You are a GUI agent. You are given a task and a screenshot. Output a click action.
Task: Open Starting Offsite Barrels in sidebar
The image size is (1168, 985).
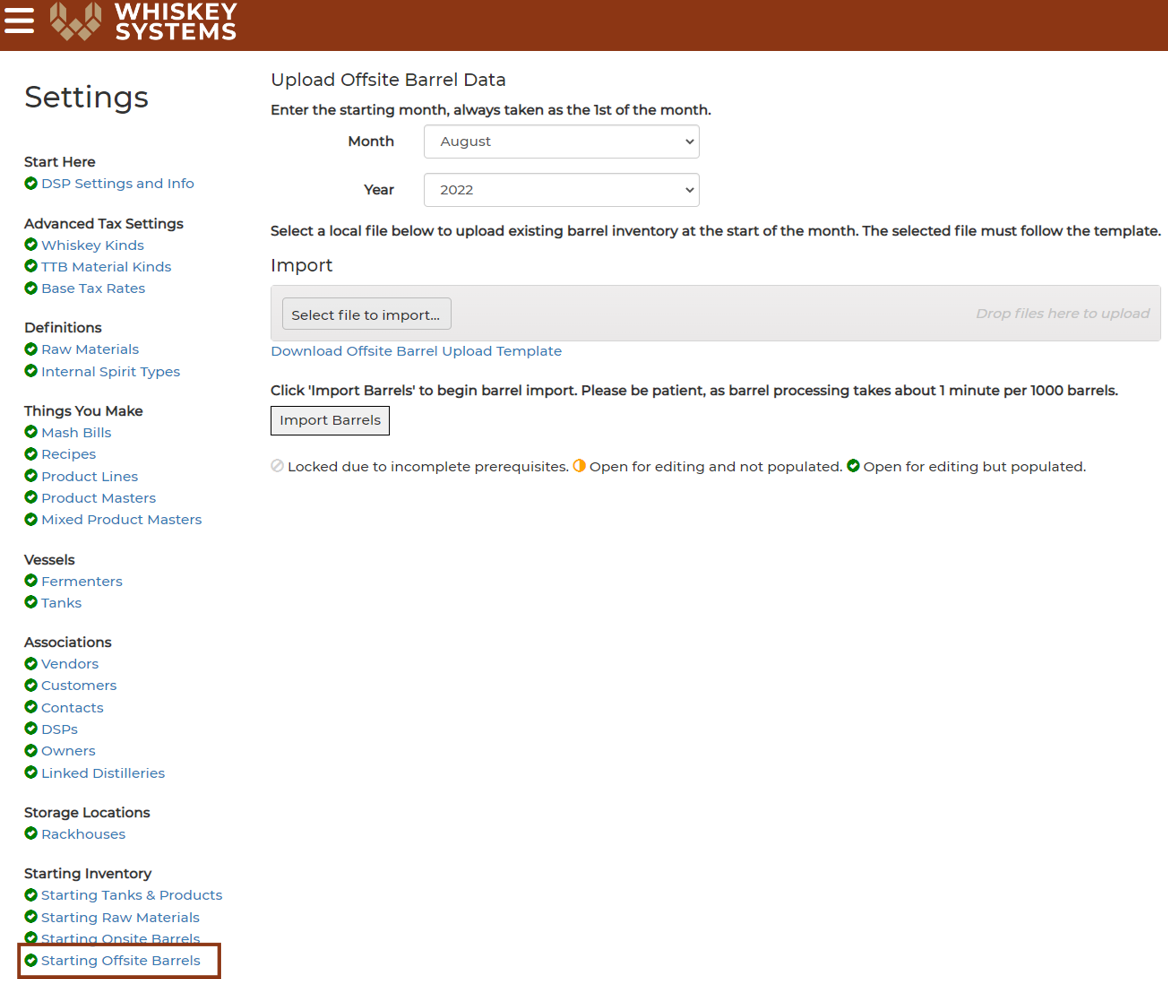[x=121, y=960]
